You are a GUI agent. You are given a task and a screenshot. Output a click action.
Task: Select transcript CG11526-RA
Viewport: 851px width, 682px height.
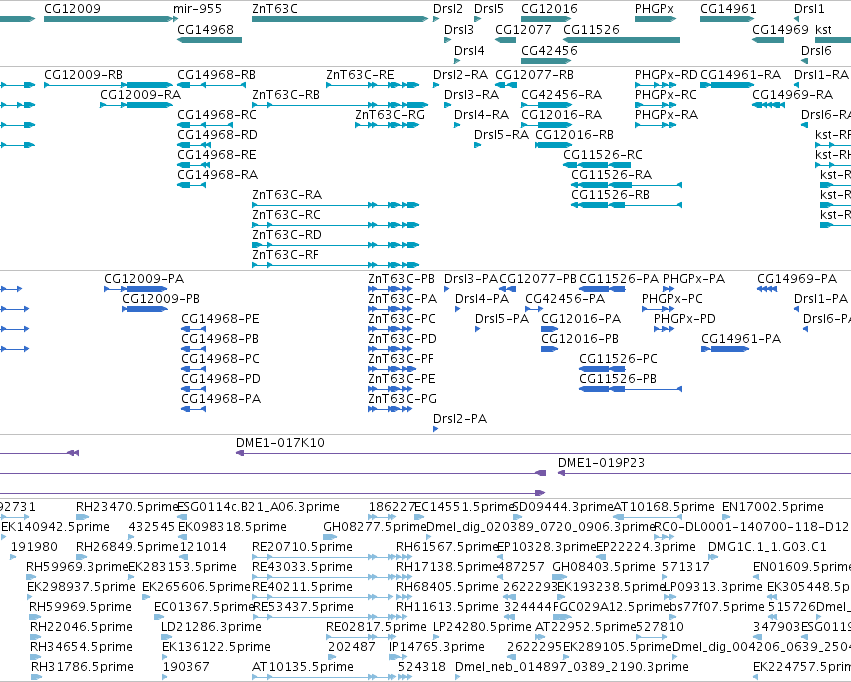[626, 185]
